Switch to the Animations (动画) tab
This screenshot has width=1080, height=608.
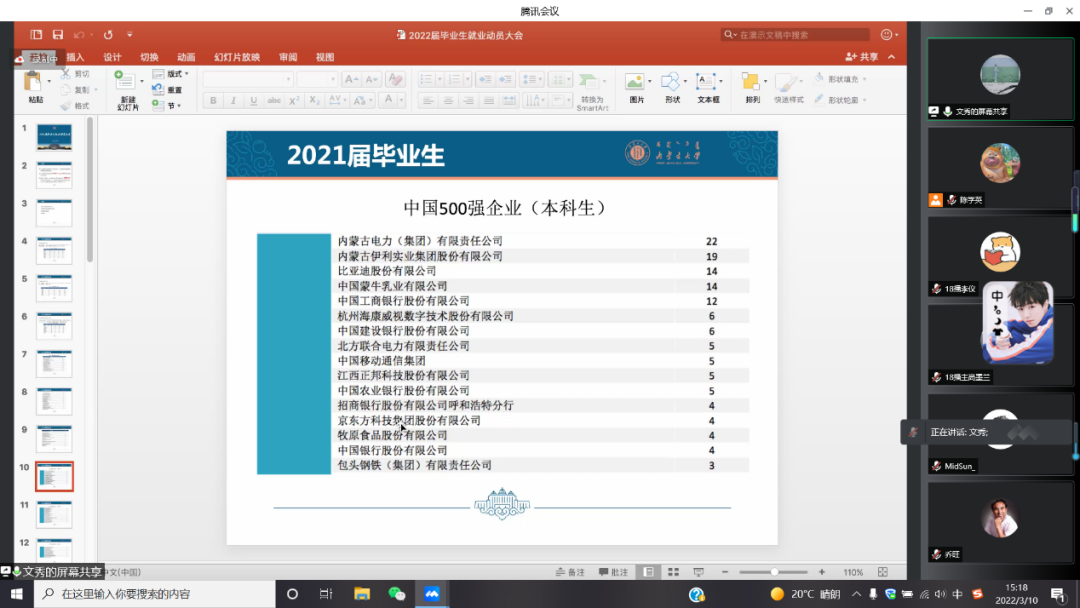(x=186, y=57)
